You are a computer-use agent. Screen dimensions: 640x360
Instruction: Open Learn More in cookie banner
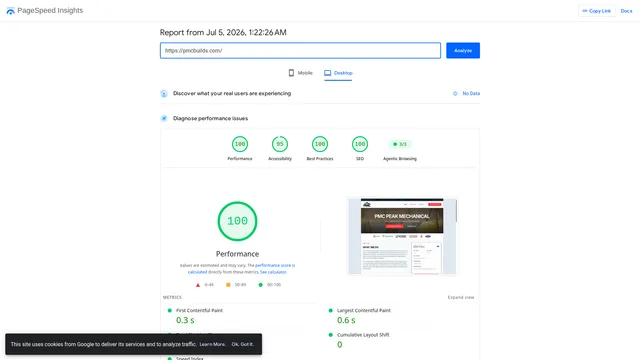pos(212,344)
